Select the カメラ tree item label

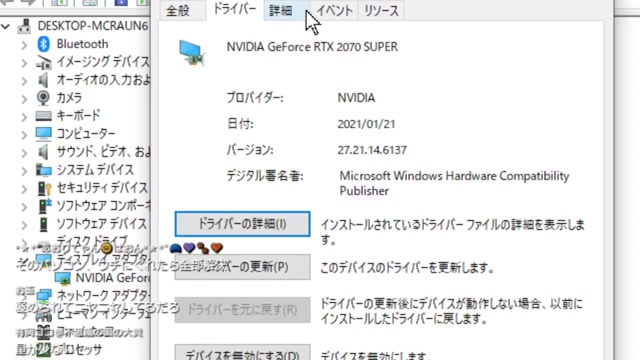tap(69, 98)
